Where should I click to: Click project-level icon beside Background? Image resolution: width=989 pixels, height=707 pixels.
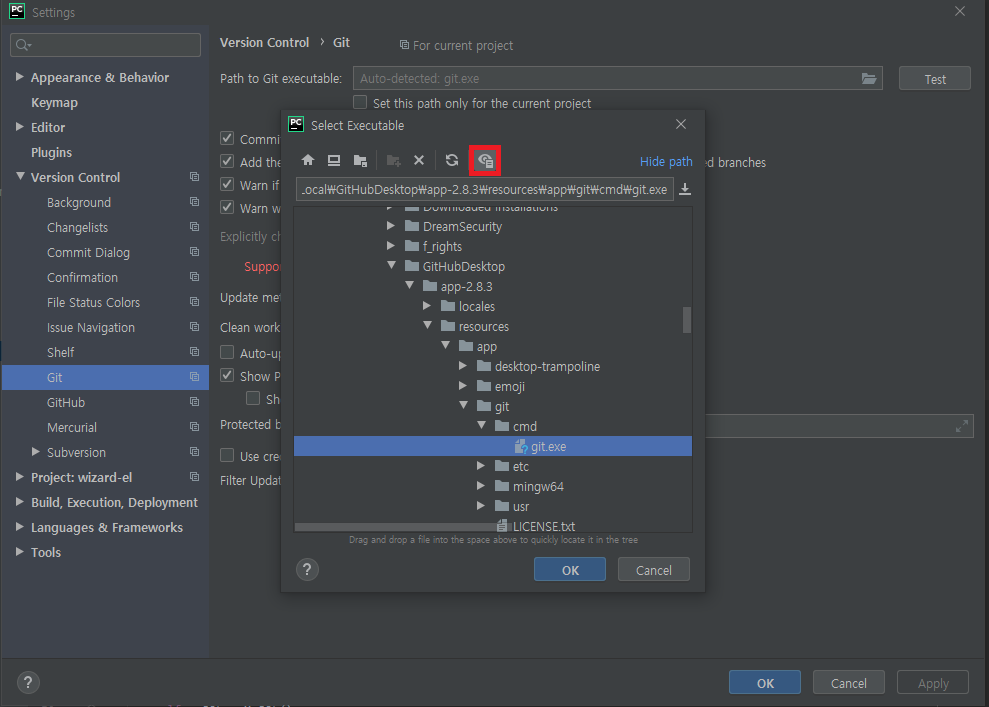194,202
